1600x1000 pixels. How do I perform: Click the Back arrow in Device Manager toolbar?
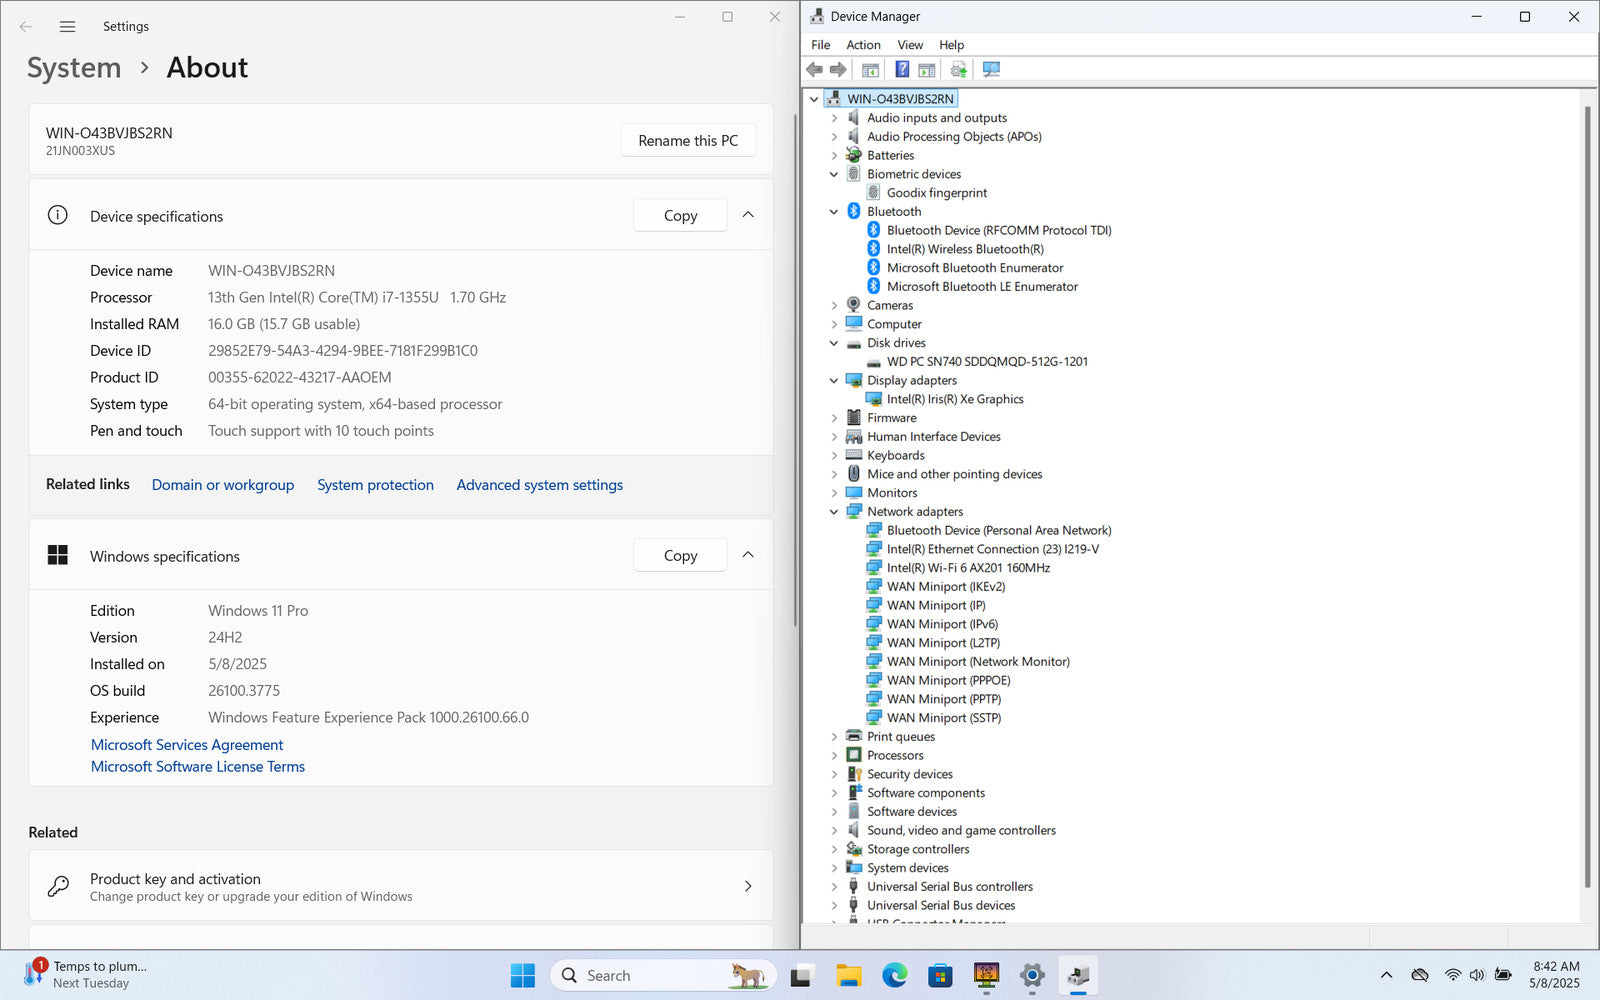pyautogui.click(x=814, y=69)
